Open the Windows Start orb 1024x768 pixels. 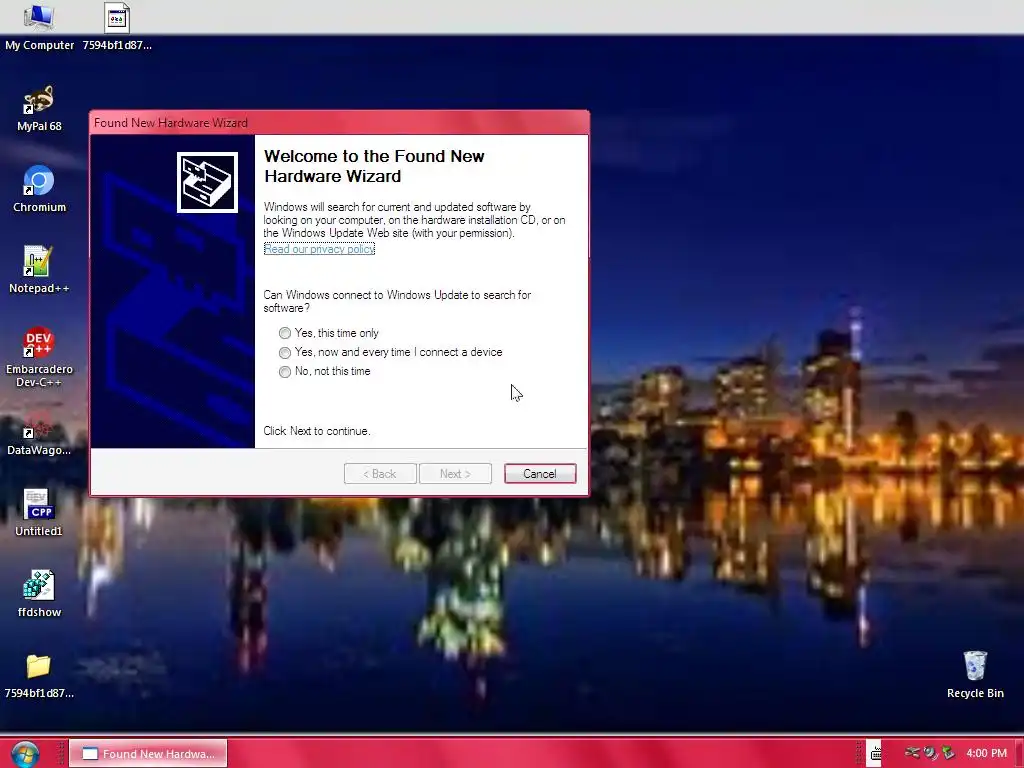25,754
